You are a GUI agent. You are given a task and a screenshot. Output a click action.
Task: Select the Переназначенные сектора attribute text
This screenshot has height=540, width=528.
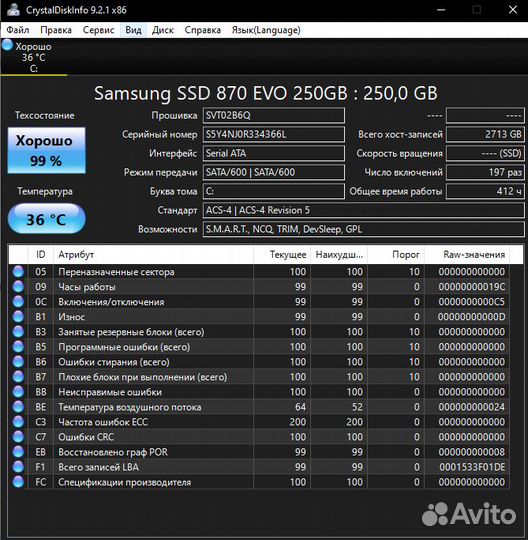pyautogui.click(x=116, y=272)
